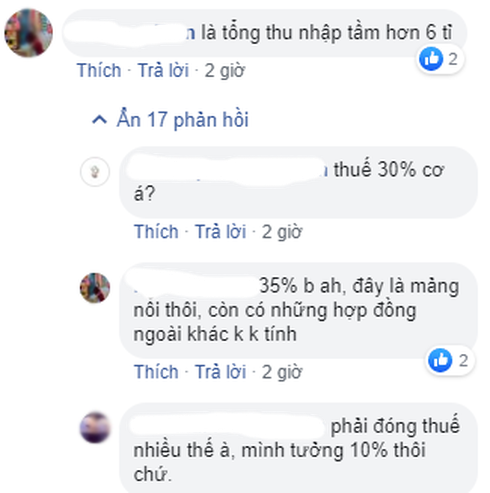Open reaction count '2' on top comment
This screenshot has width=490, height=493.
[453, 59]
